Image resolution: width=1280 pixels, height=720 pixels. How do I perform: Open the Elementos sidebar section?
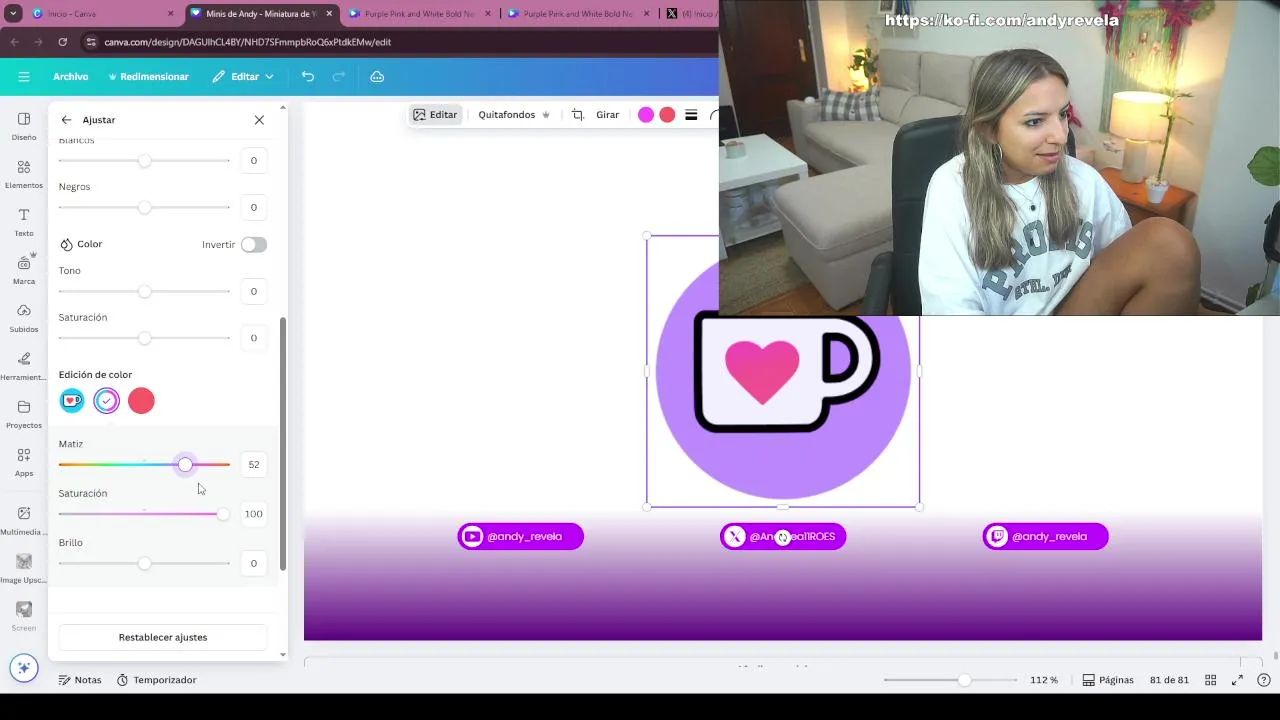[x=24, y=174]
